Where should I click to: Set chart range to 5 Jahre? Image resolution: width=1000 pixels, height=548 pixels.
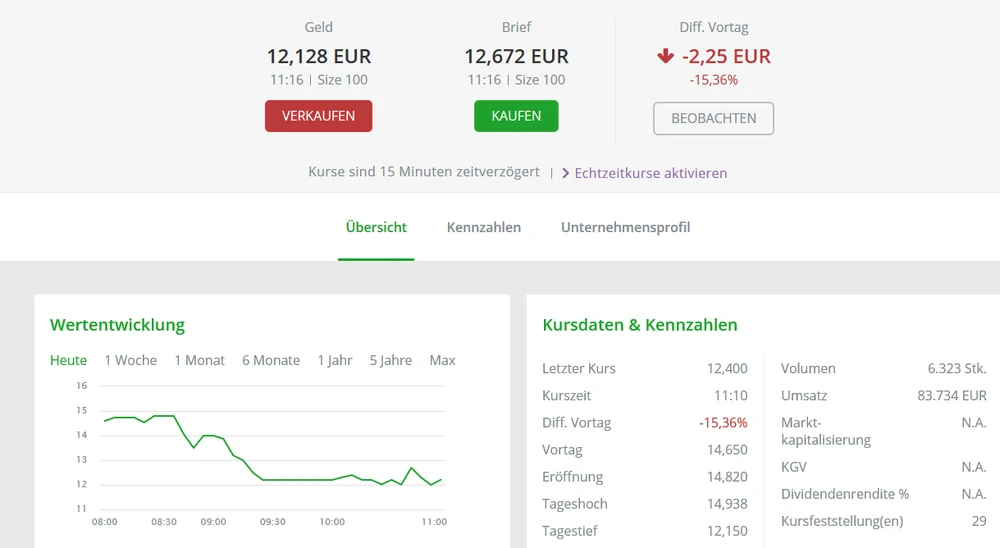(390, 360)
